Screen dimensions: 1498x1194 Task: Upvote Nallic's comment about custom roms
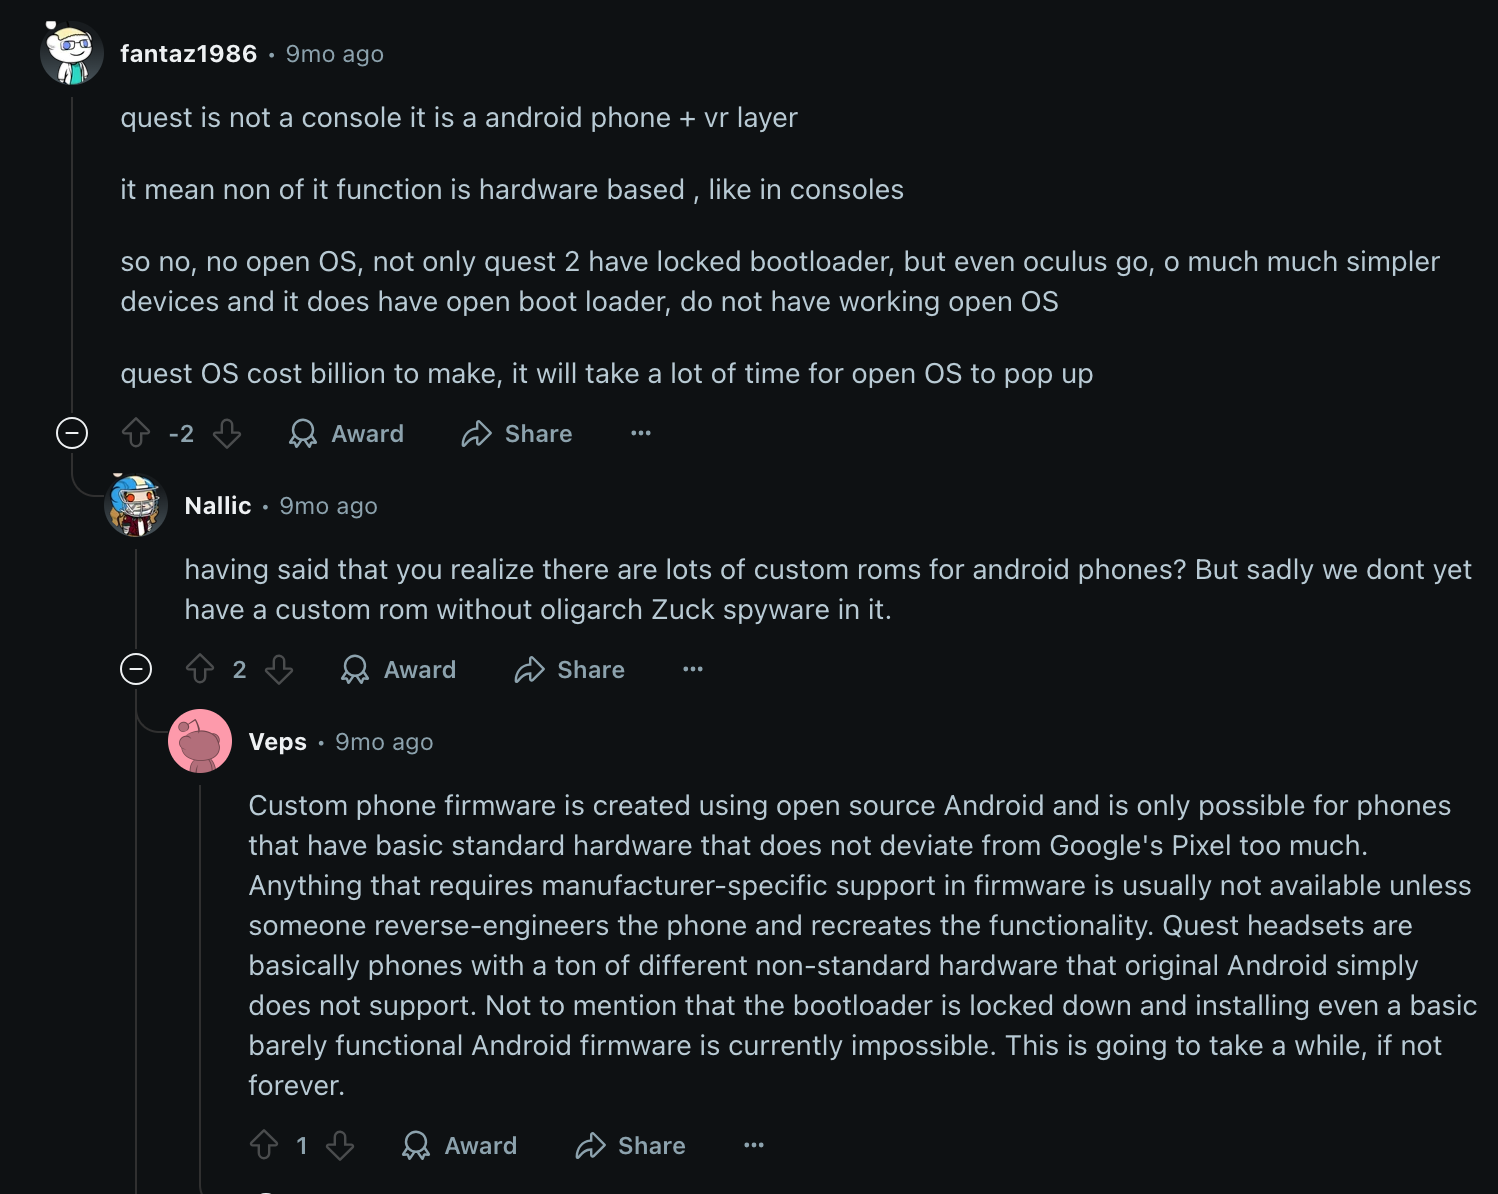200,670
